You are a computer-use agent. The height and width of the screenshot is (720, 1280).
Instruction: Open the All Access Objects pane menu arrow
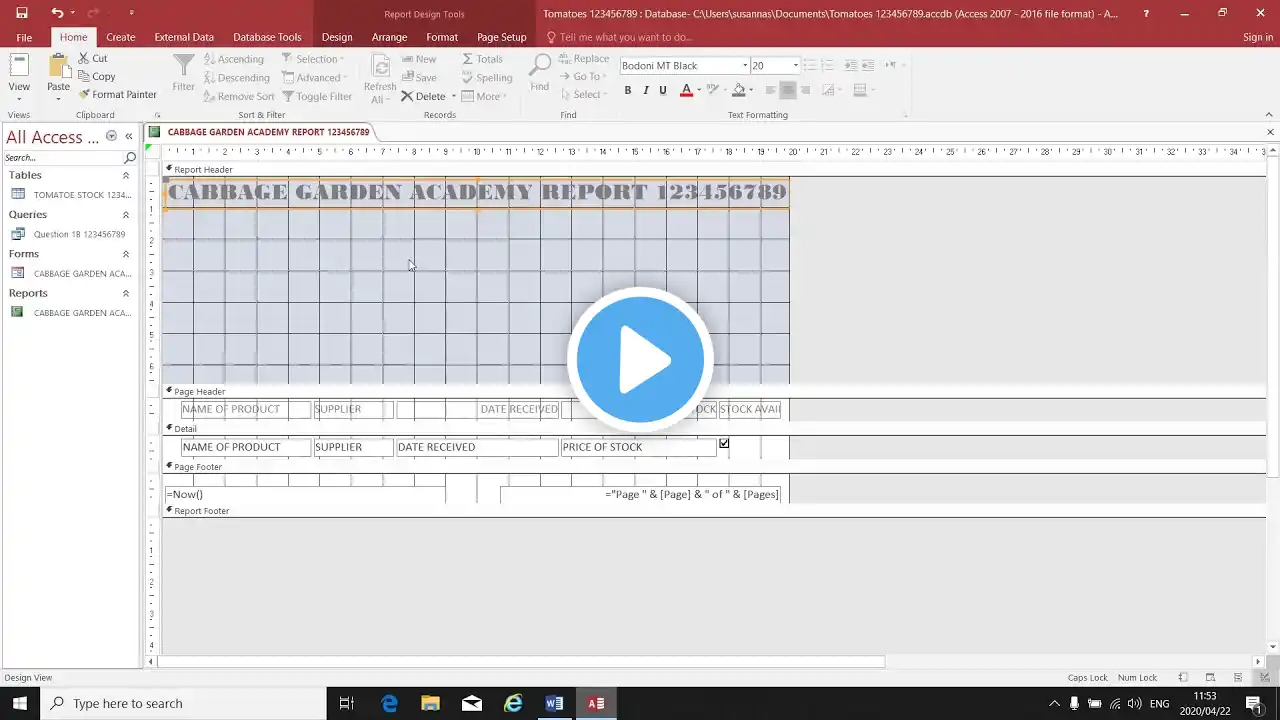[x=111, y=136]
